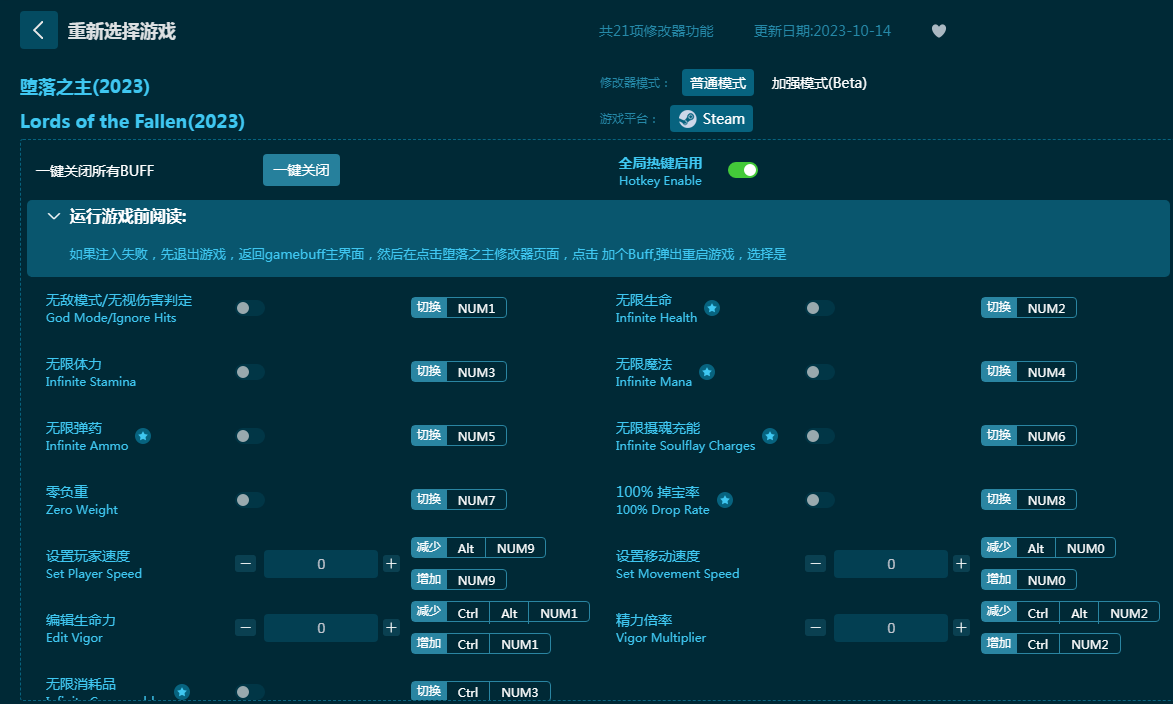Click the heart favorite icon

click(939, 31)
